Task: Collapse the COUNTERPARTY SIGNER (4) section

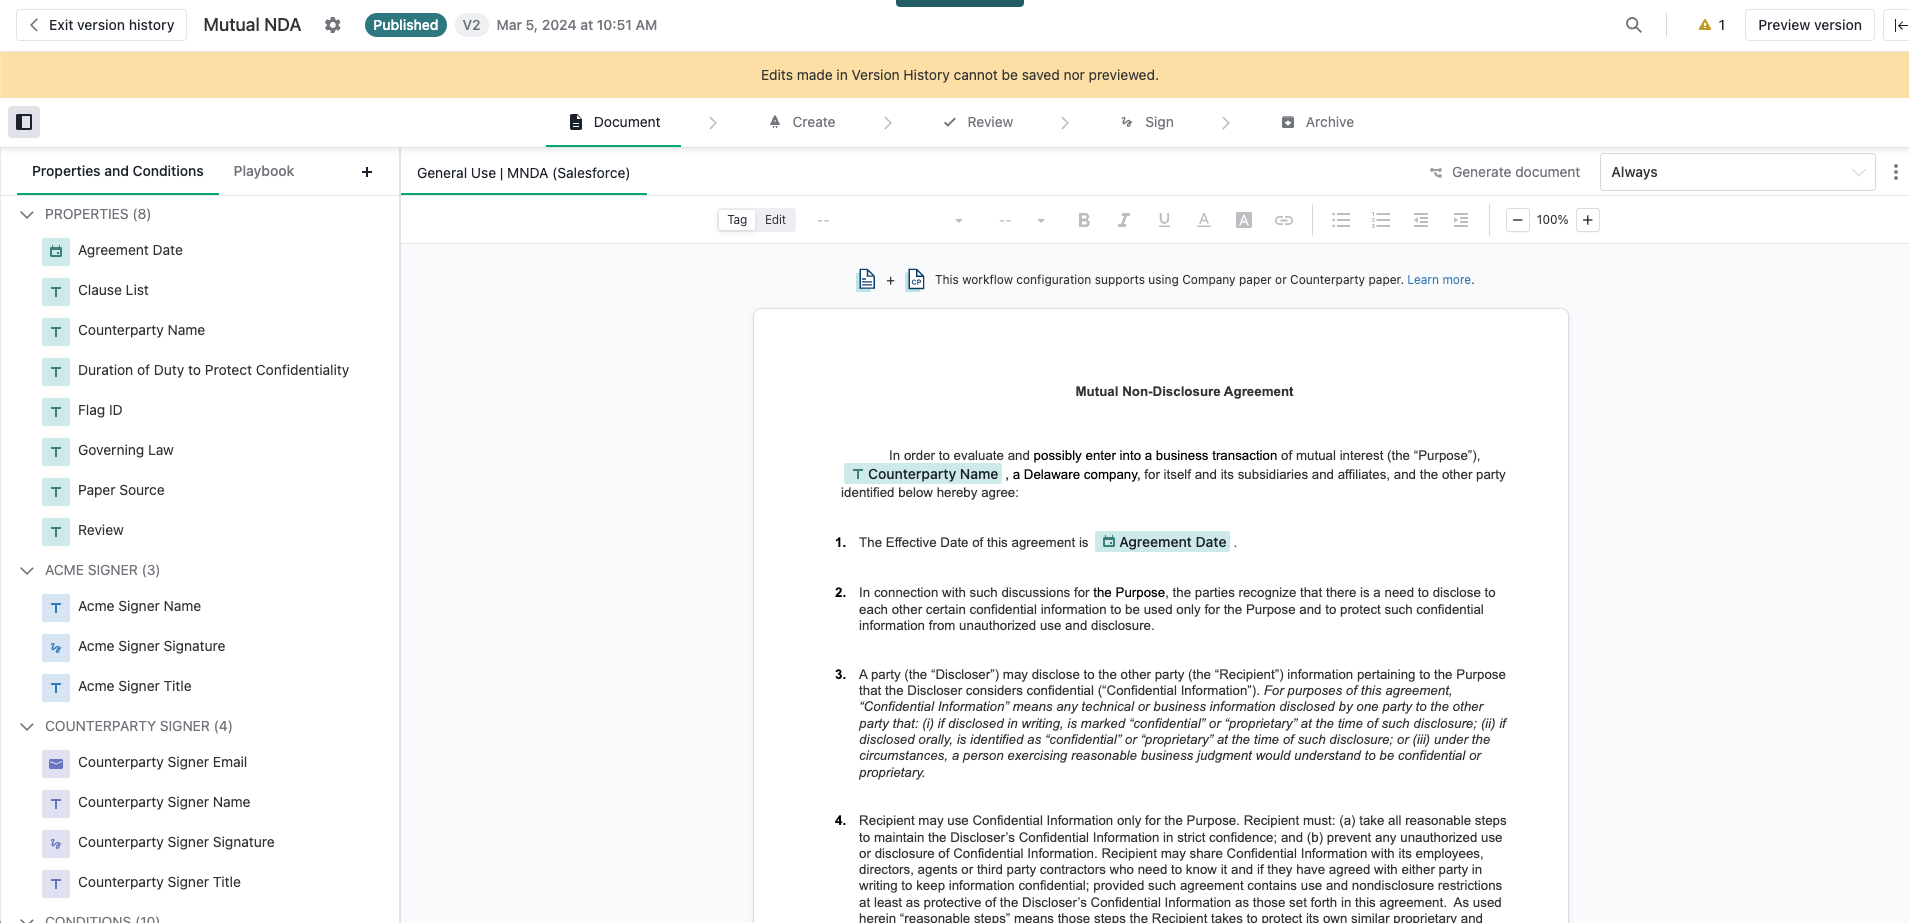Action: (x=27, y=726)
